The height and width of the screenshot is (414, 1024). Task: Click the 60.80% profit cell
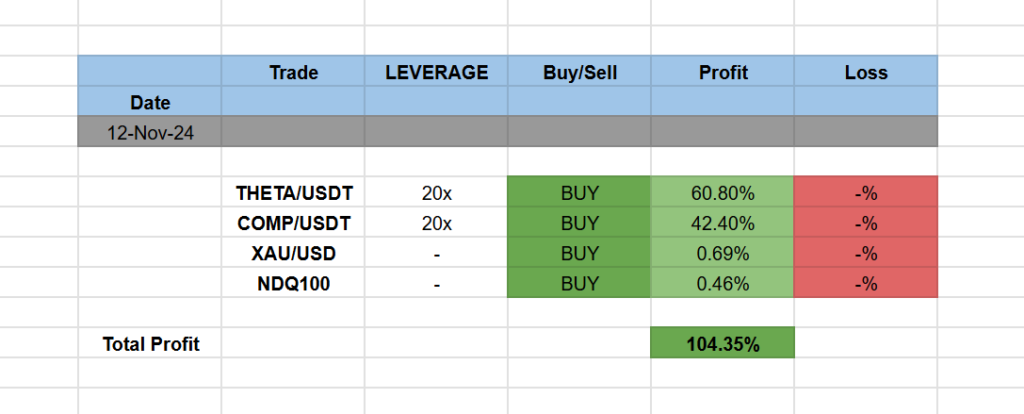[722, 192]
